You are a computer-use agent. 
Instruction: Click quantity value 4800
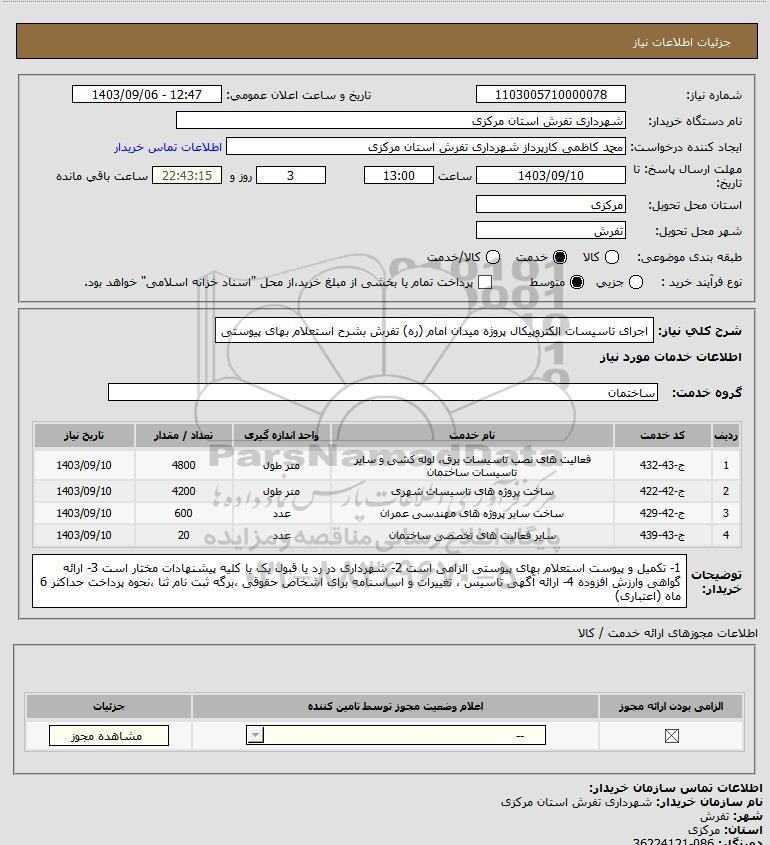tap(183, 465)
